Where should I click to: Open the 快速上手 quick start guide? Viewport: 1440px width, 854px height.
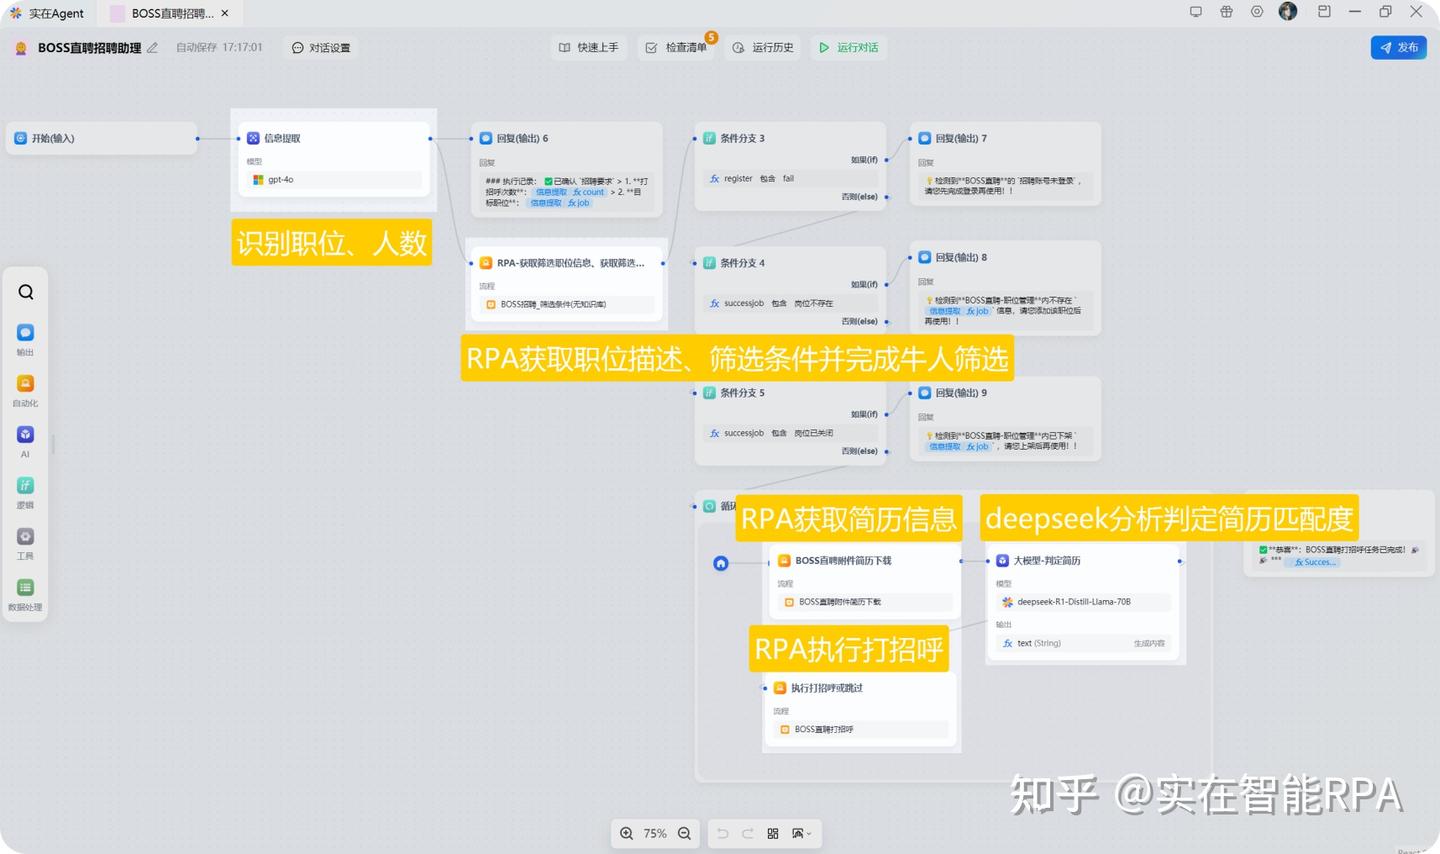588,47
